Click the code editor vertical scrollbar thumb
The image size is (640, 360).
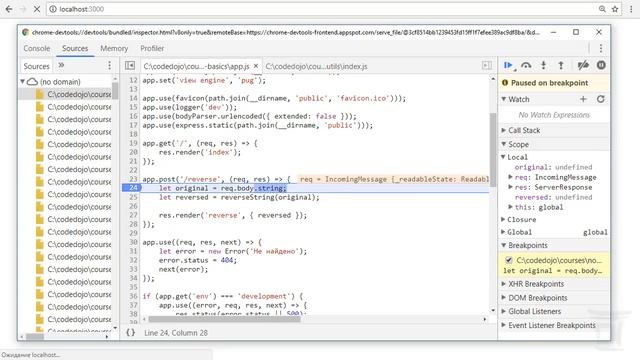pos(493,149)
